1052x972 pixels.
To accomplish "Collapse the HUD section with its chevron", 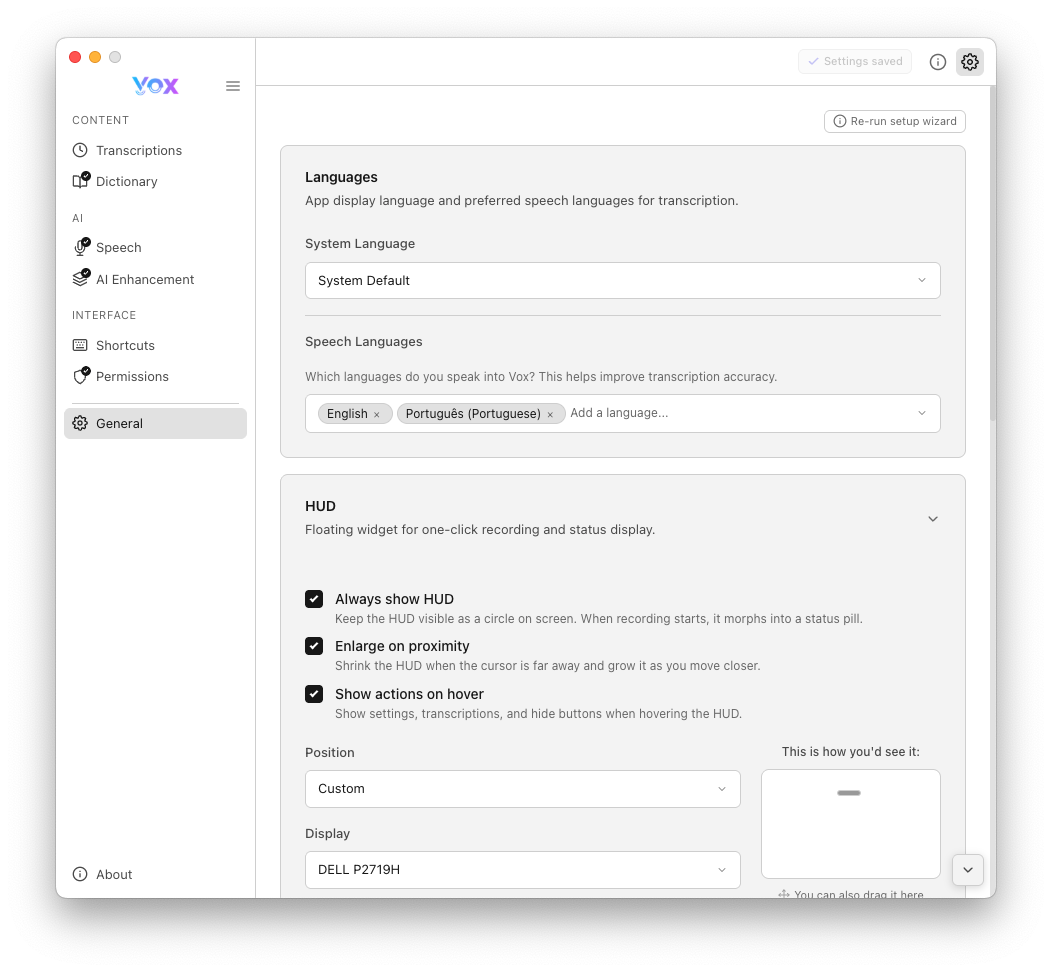I will point(932,519).
